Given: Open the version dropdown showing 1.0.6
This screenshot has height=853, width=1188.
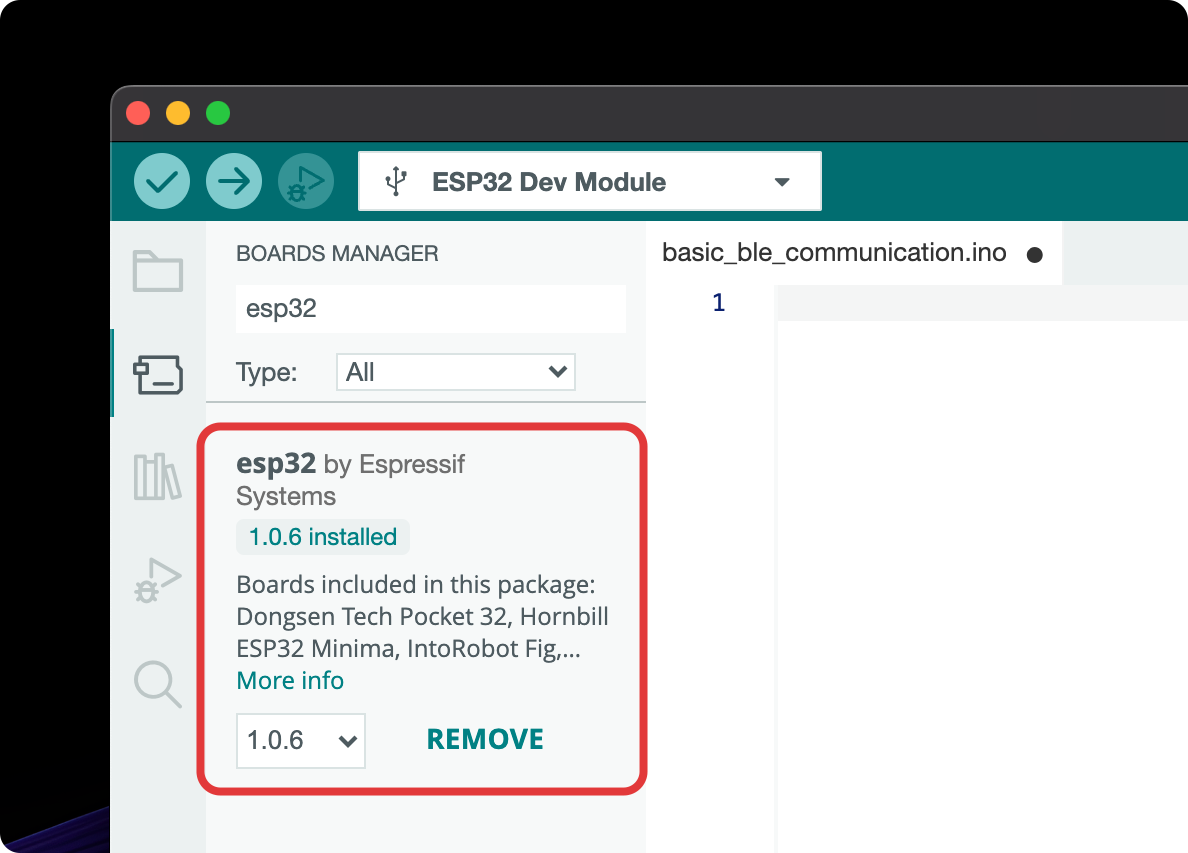Looking at the screenshot, I should tap(300, 740).
